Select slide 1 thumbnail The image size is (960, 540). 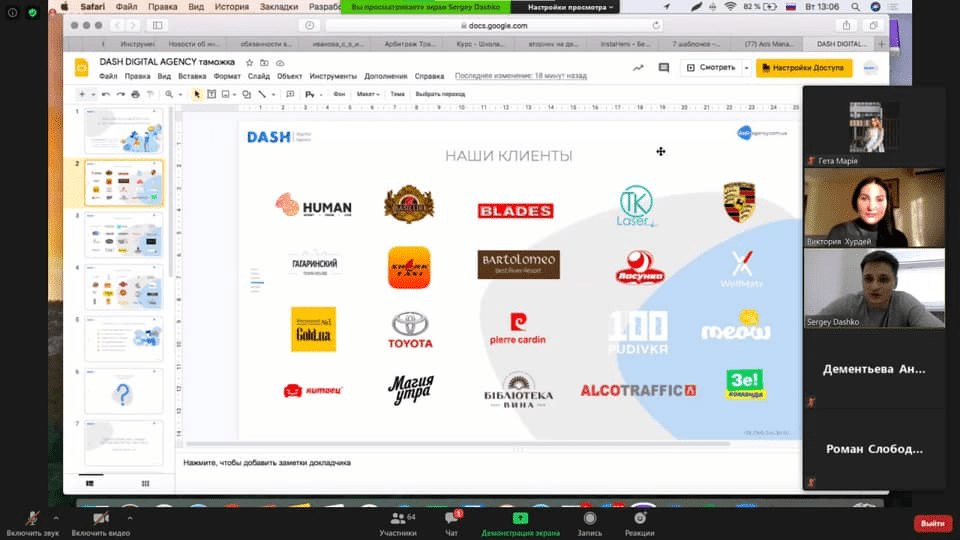tap(124, 130)
